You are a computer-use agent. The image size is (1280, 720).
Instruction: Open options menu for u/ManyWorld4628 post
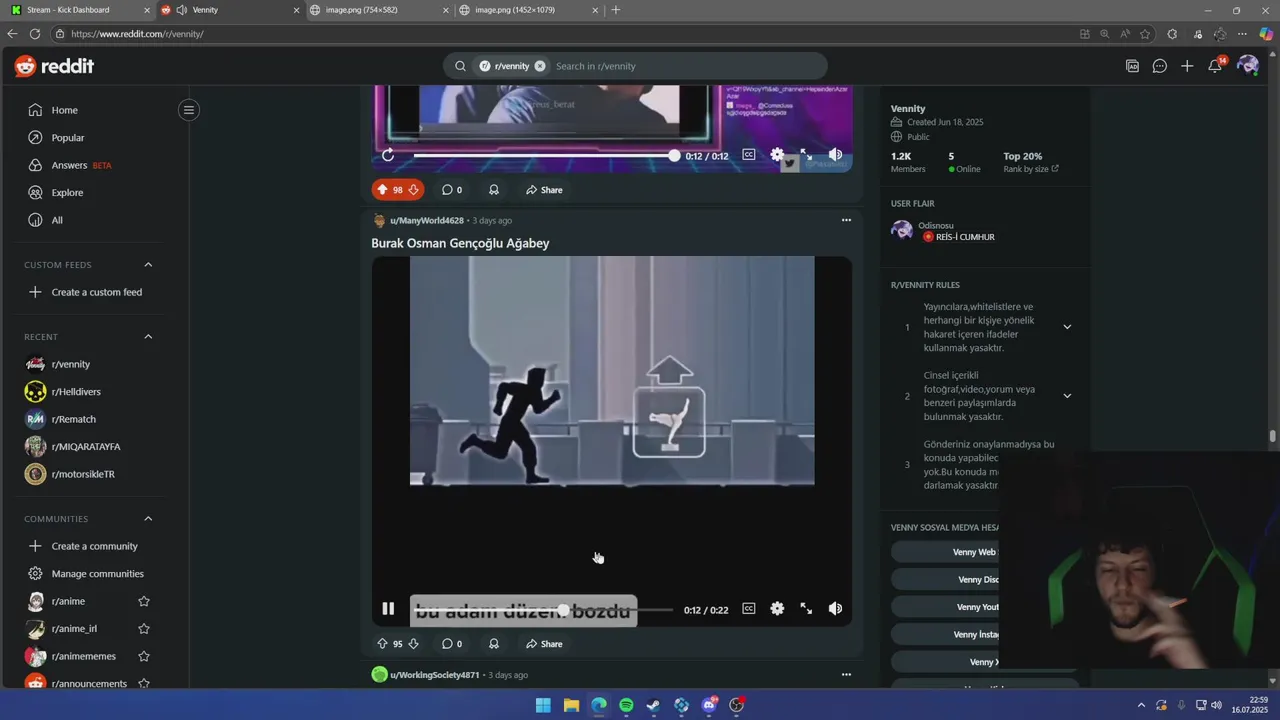coord(846,220)
